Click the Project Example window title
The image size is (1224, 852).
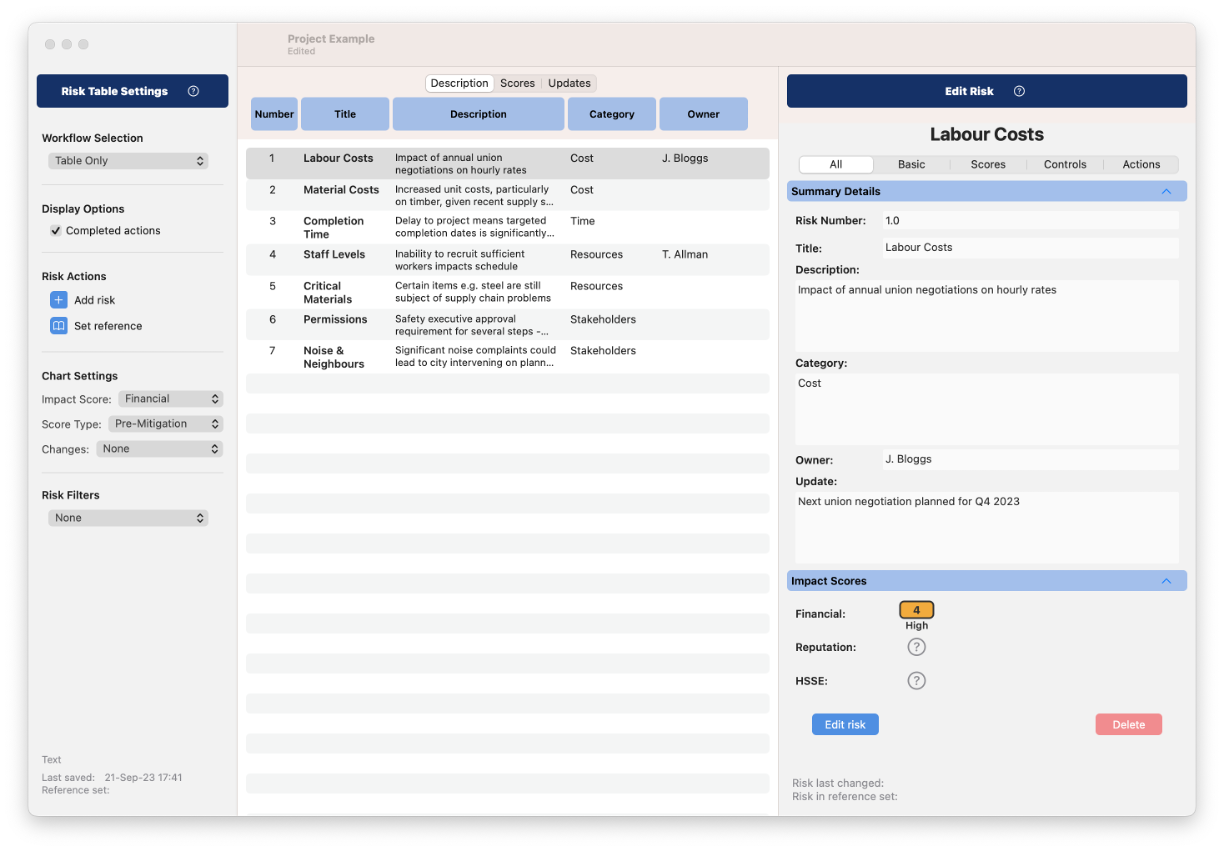click(x=331, y=39)
